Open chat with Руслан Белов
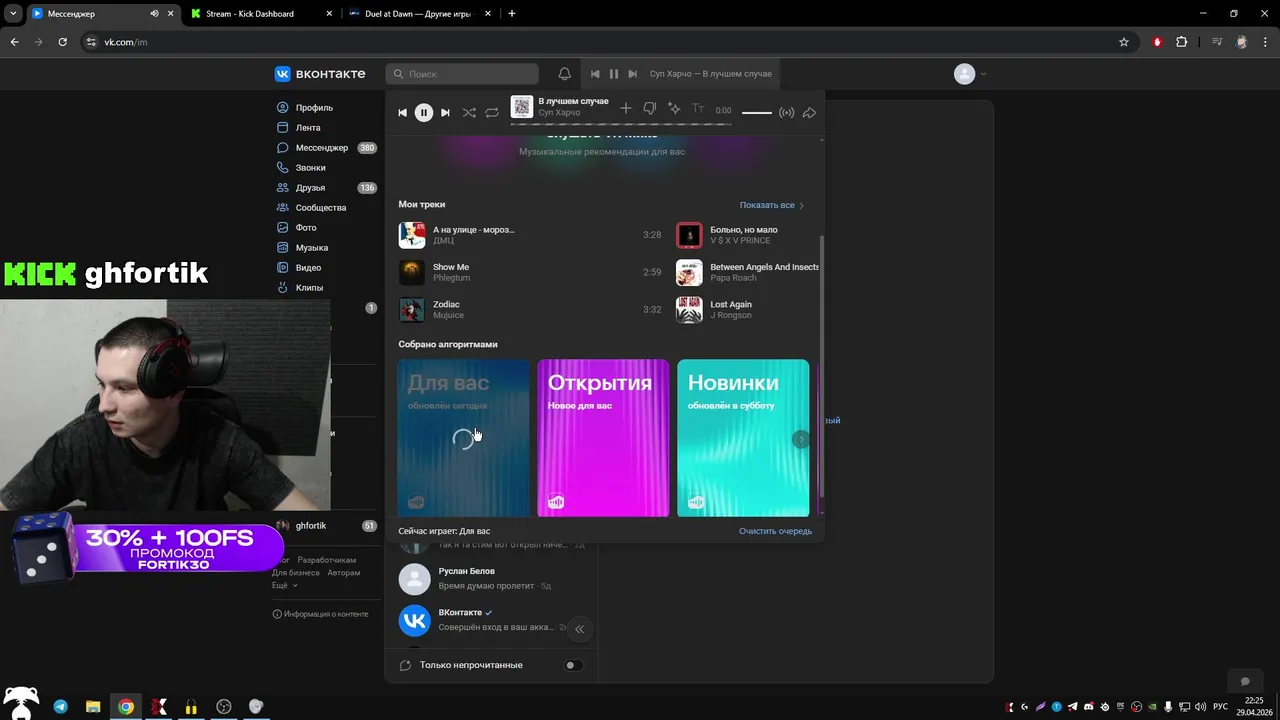The image size is (1280, 720). click(492, 578)
